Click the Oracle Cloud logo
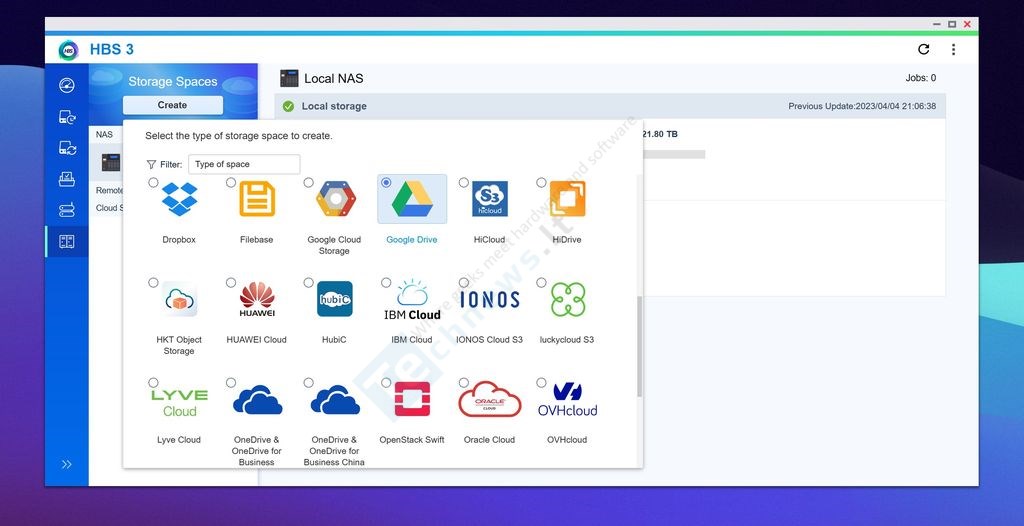The width and height of the screenshot is (1024, 526). (x=490, y=399)
